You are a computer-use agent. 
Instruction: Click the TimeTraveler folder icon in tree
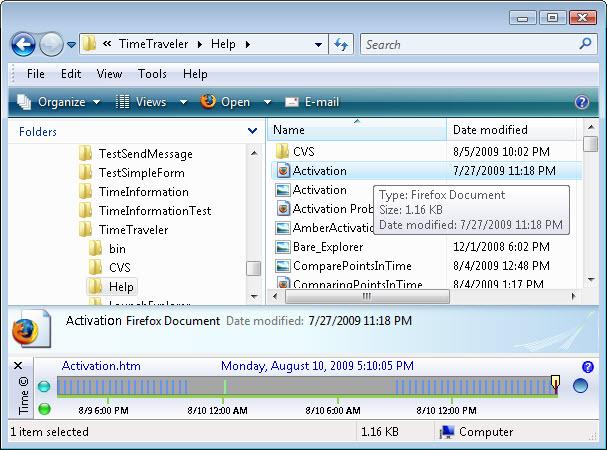tap(85, 229)
